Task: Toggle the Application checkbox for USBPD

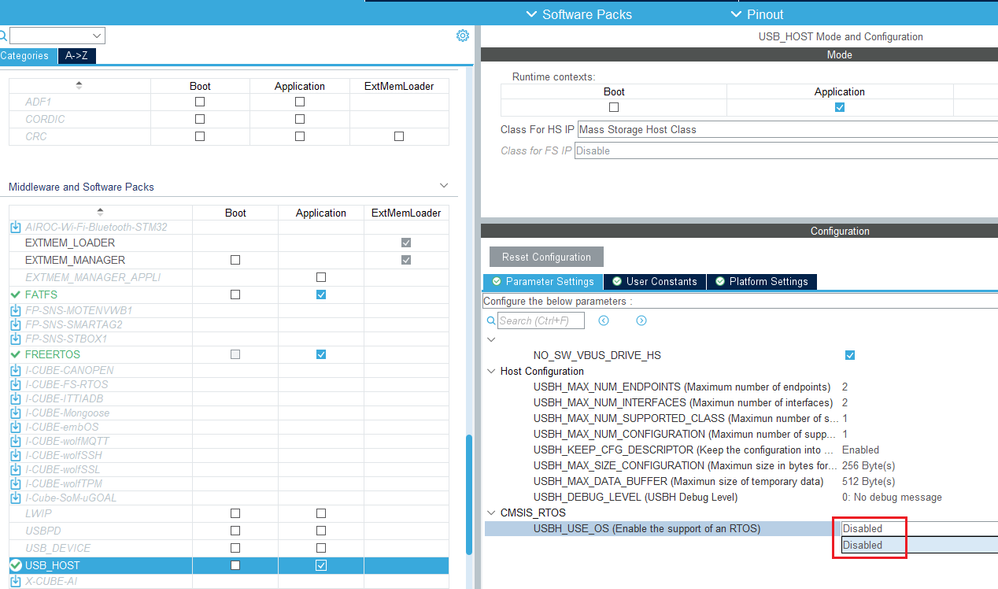Action: click(x=321, y=530)
